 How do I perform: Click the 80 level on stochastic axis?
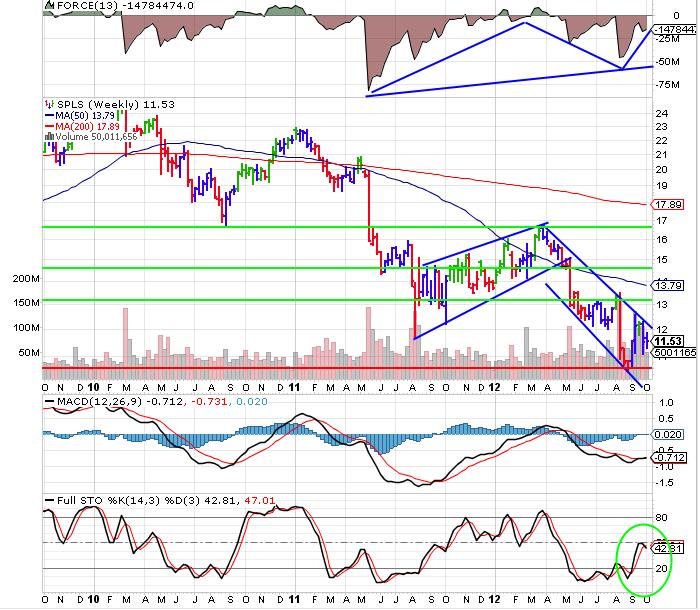(x=661, y=518)
